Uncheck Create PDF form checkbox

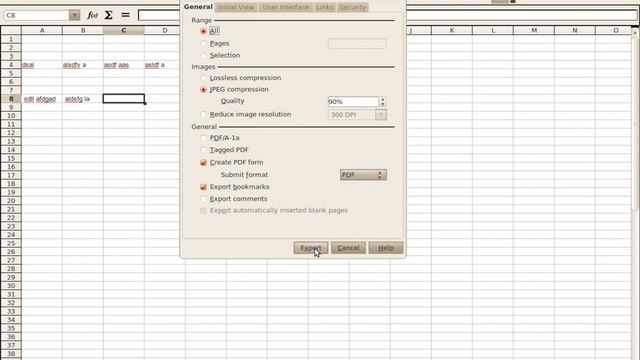pos(203,162)
